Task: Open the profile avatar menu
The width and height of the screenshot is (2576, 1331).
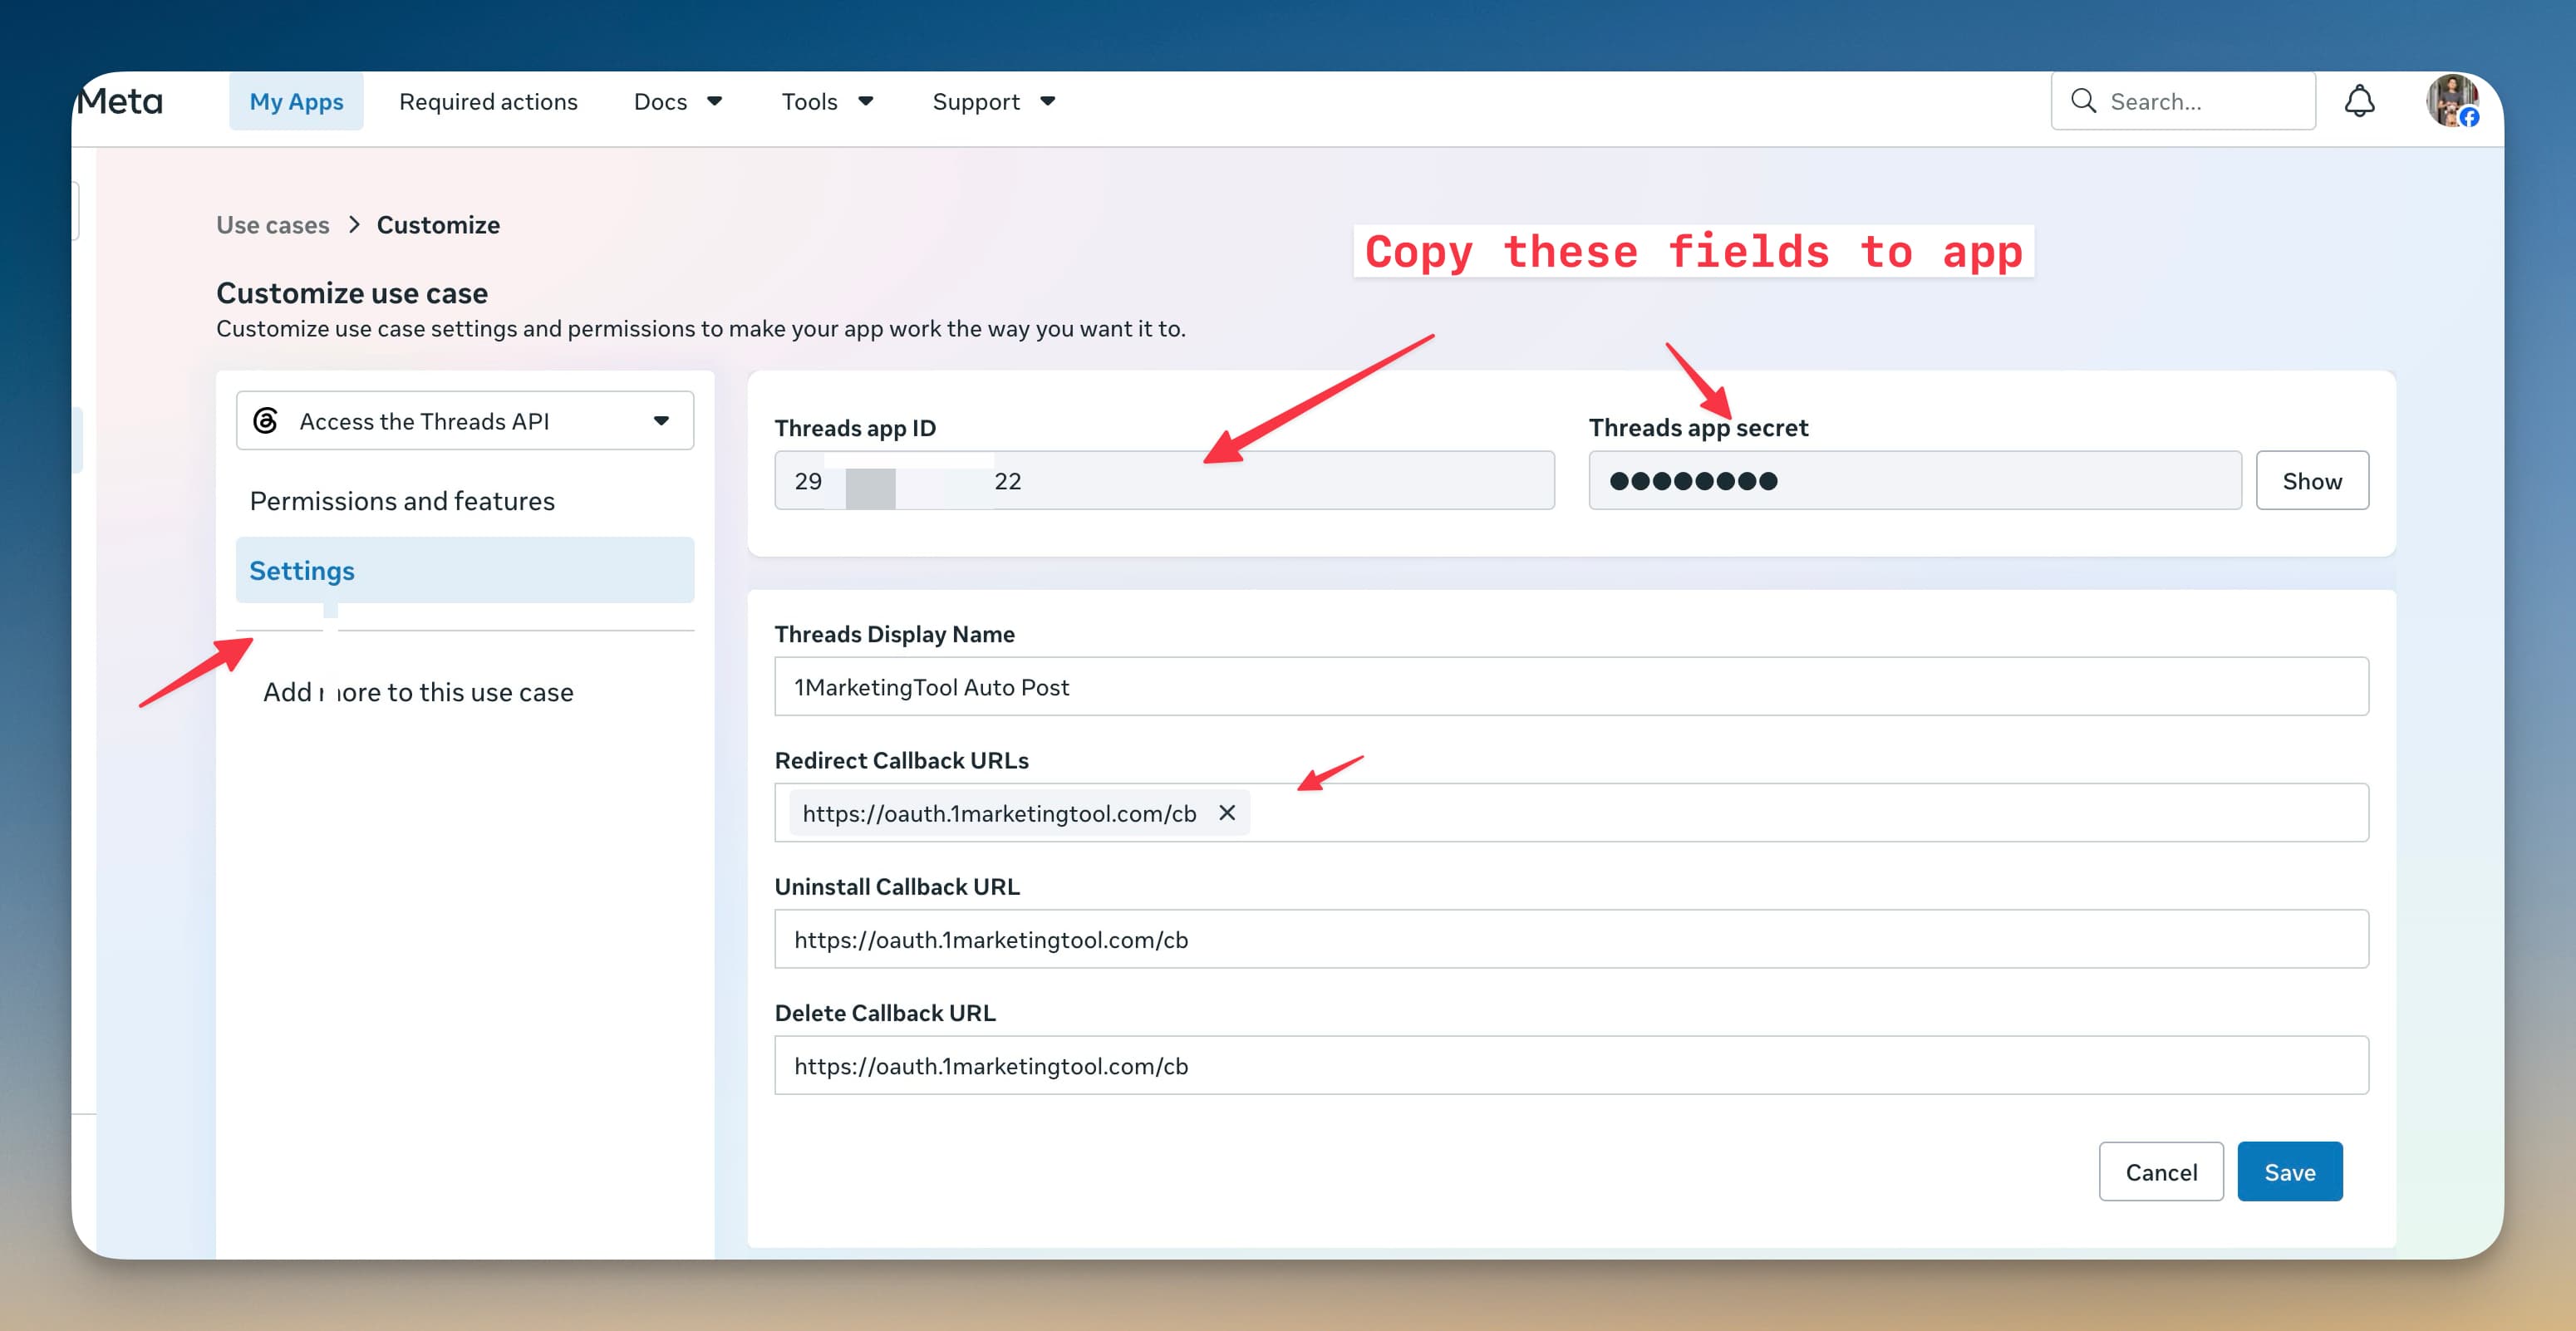Action: [x=2452, y=101]
